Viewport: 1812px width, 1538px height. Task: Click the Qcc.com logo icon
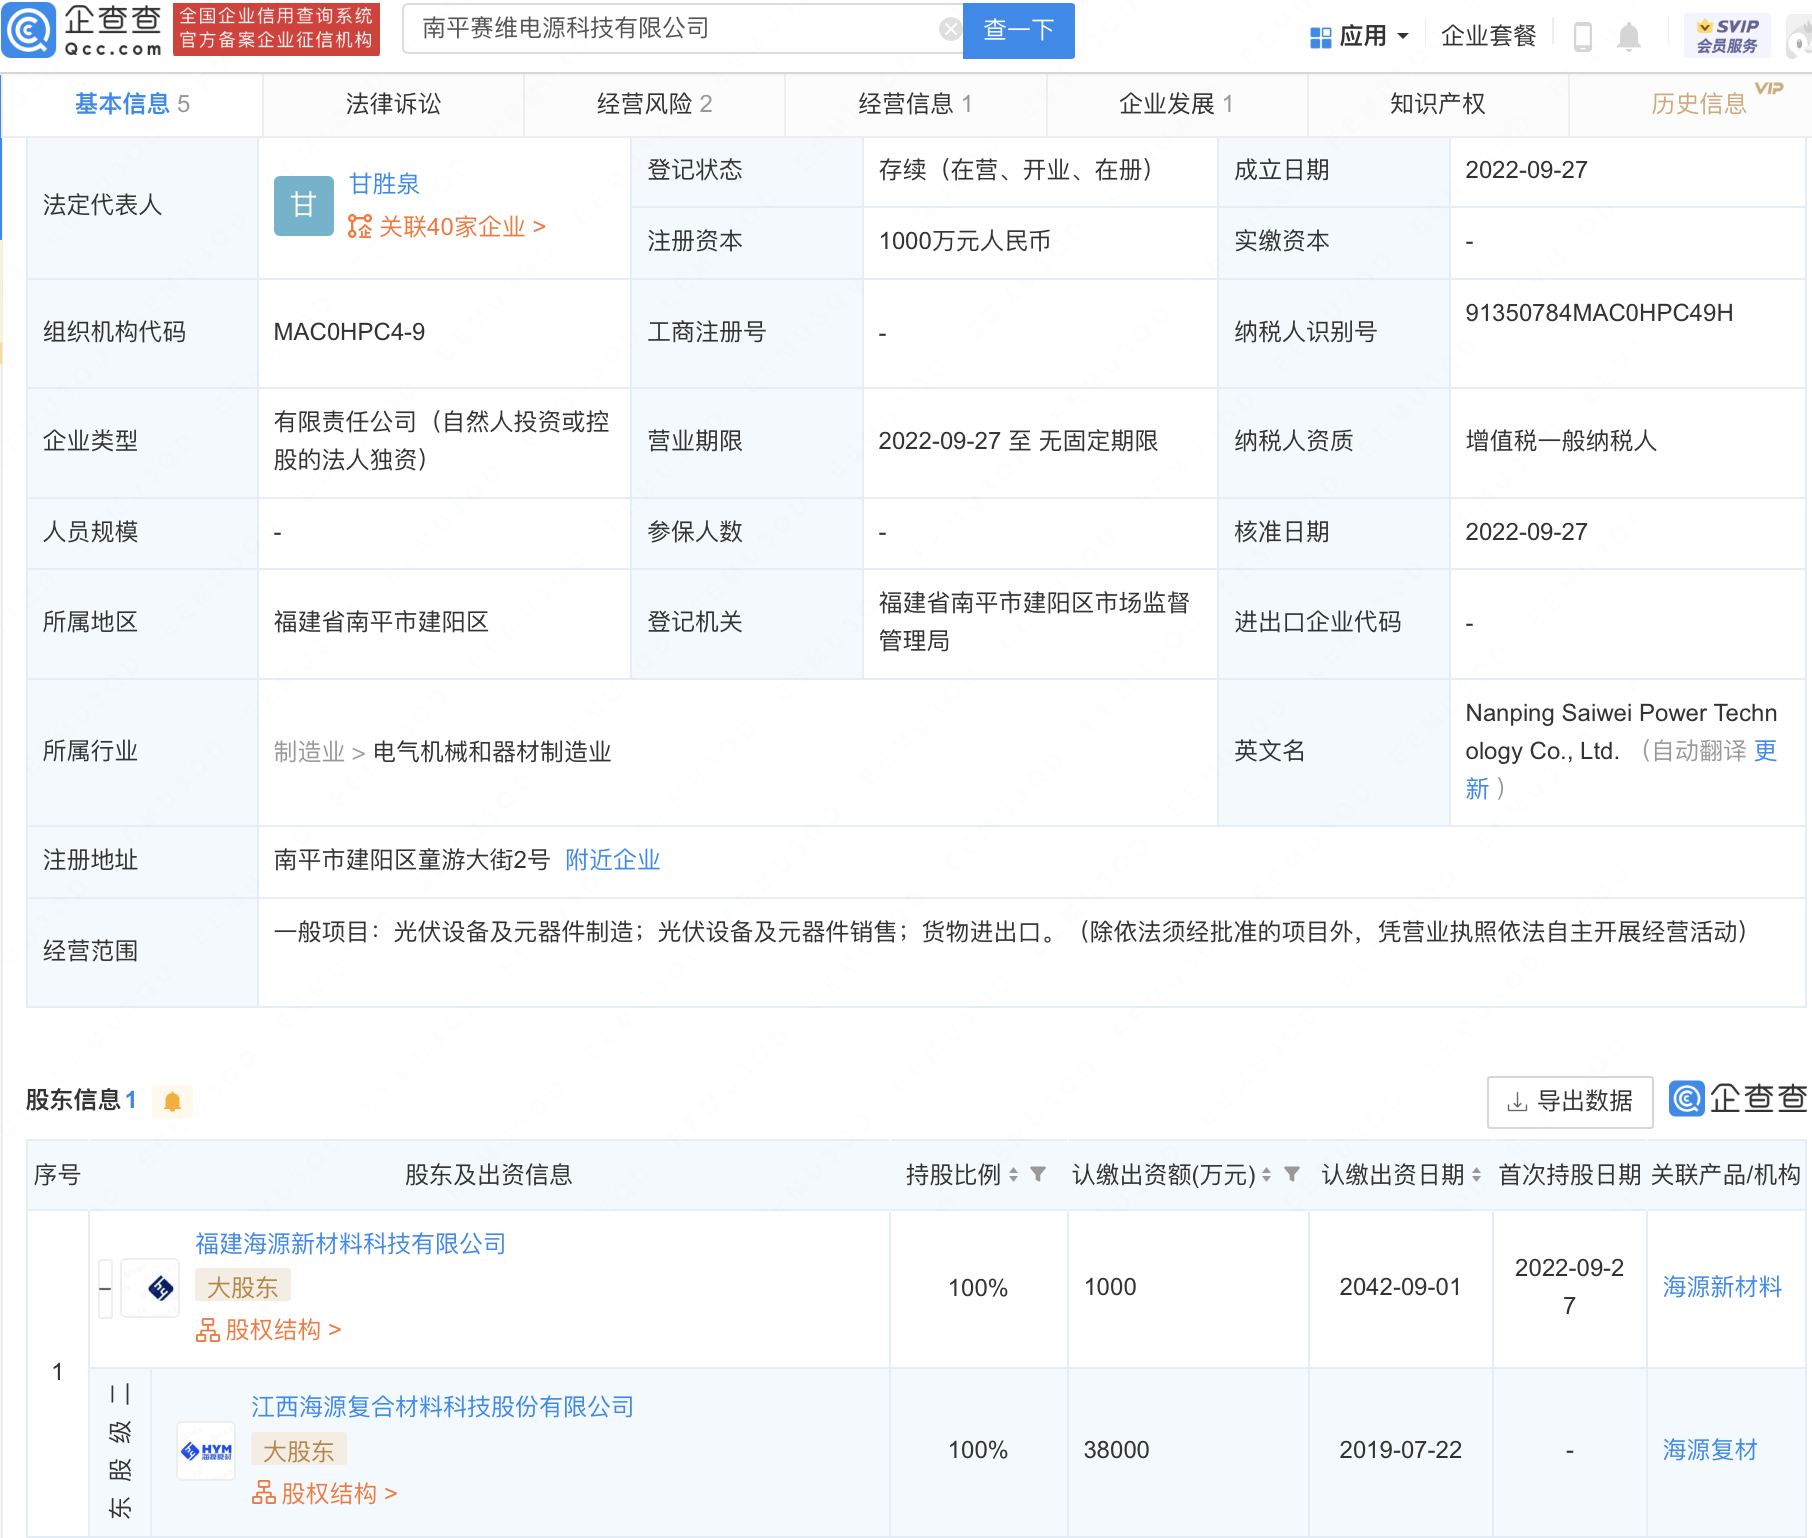coord(28,30)
